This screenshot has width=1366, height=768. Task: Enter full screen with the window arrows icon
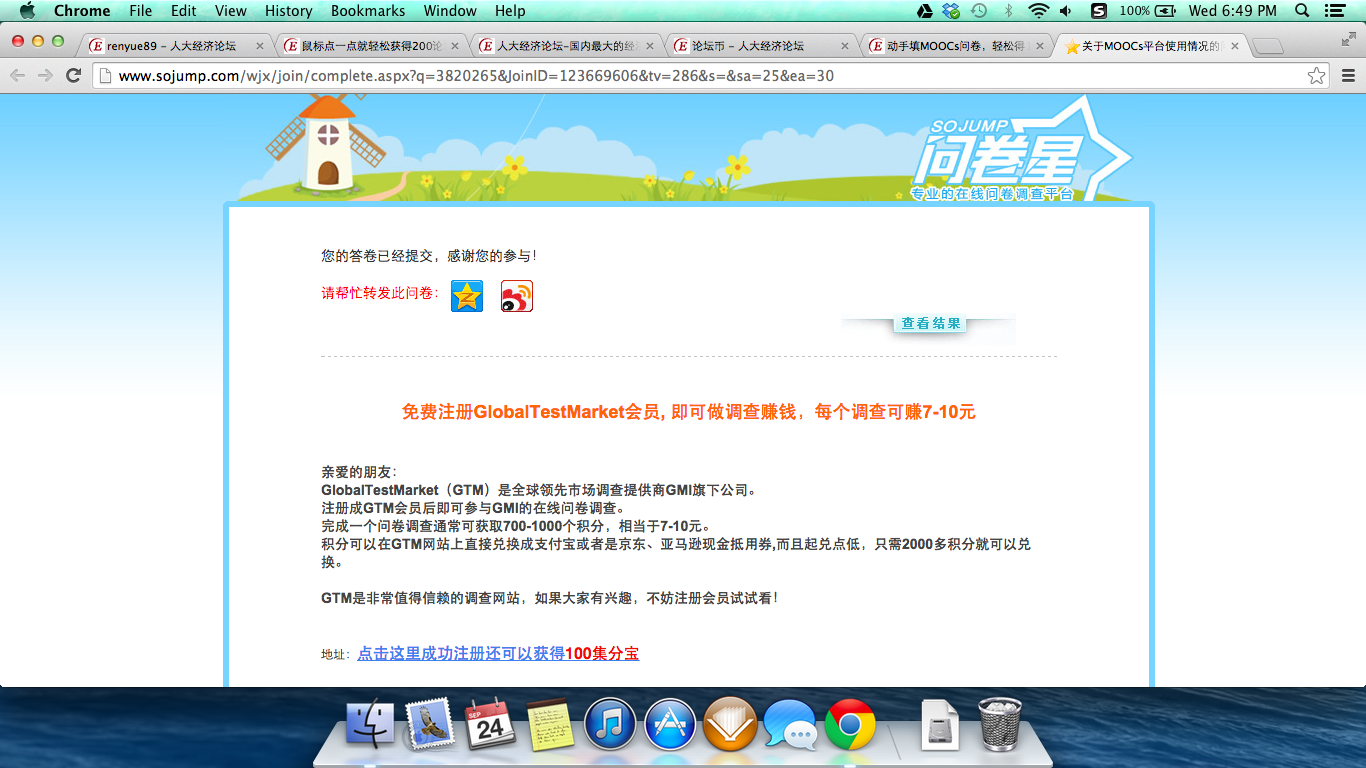click(1349, 40)
